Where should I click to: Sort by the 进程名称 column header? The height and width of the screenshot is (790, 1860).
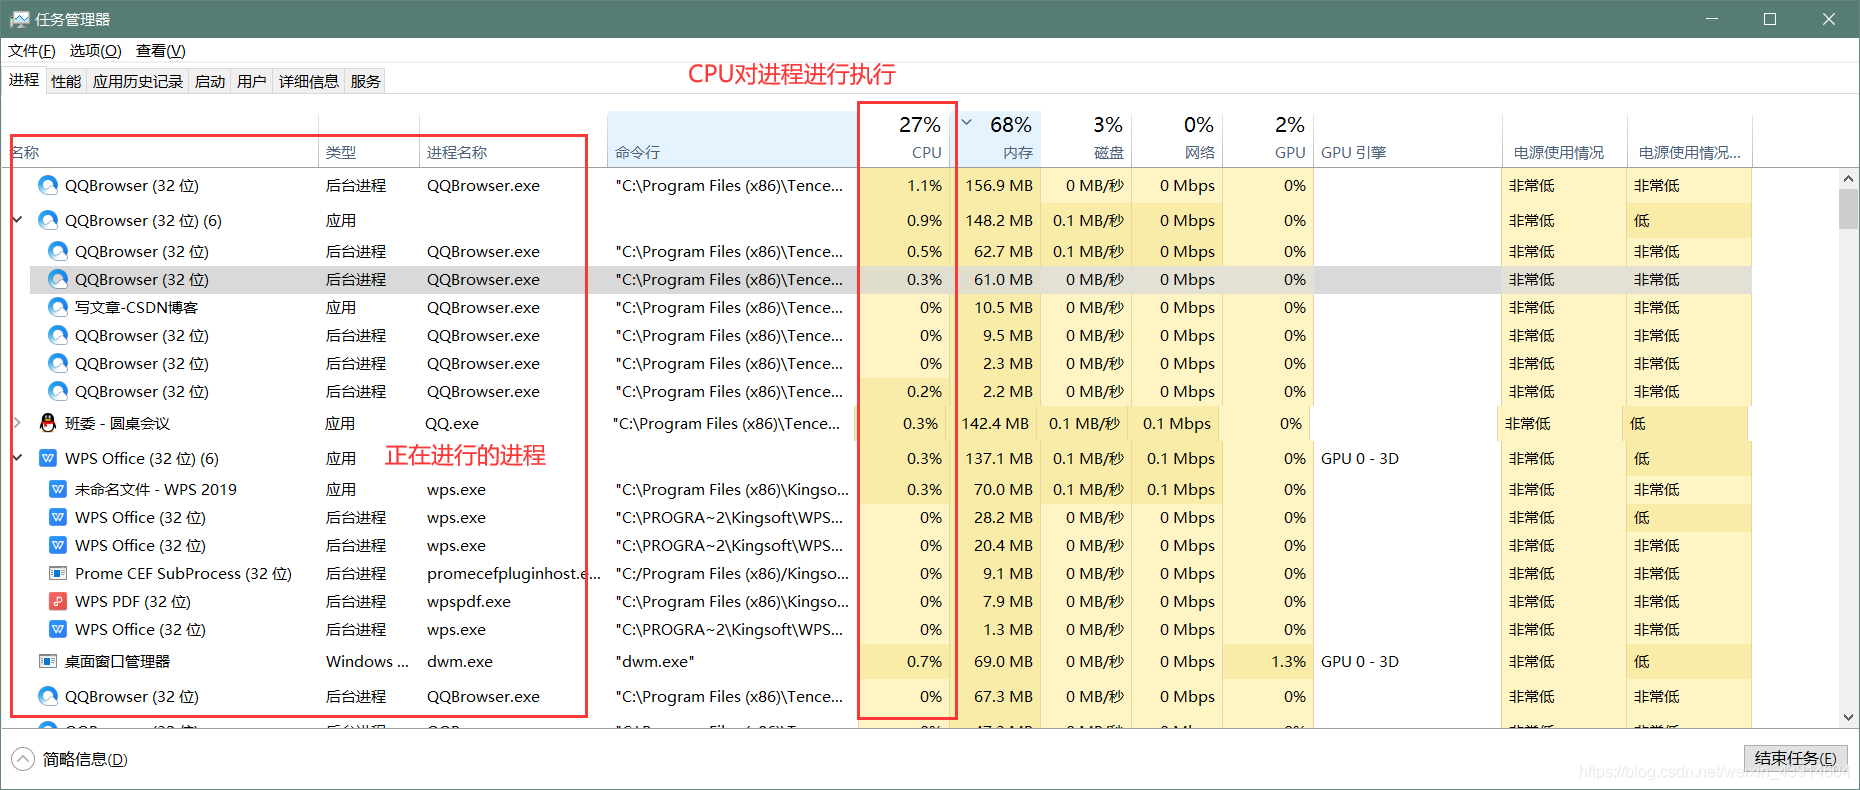click(x=513, y=140)
